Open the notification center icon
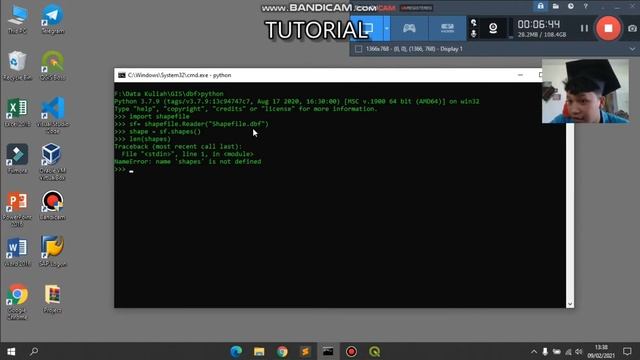 click(627, 351)
